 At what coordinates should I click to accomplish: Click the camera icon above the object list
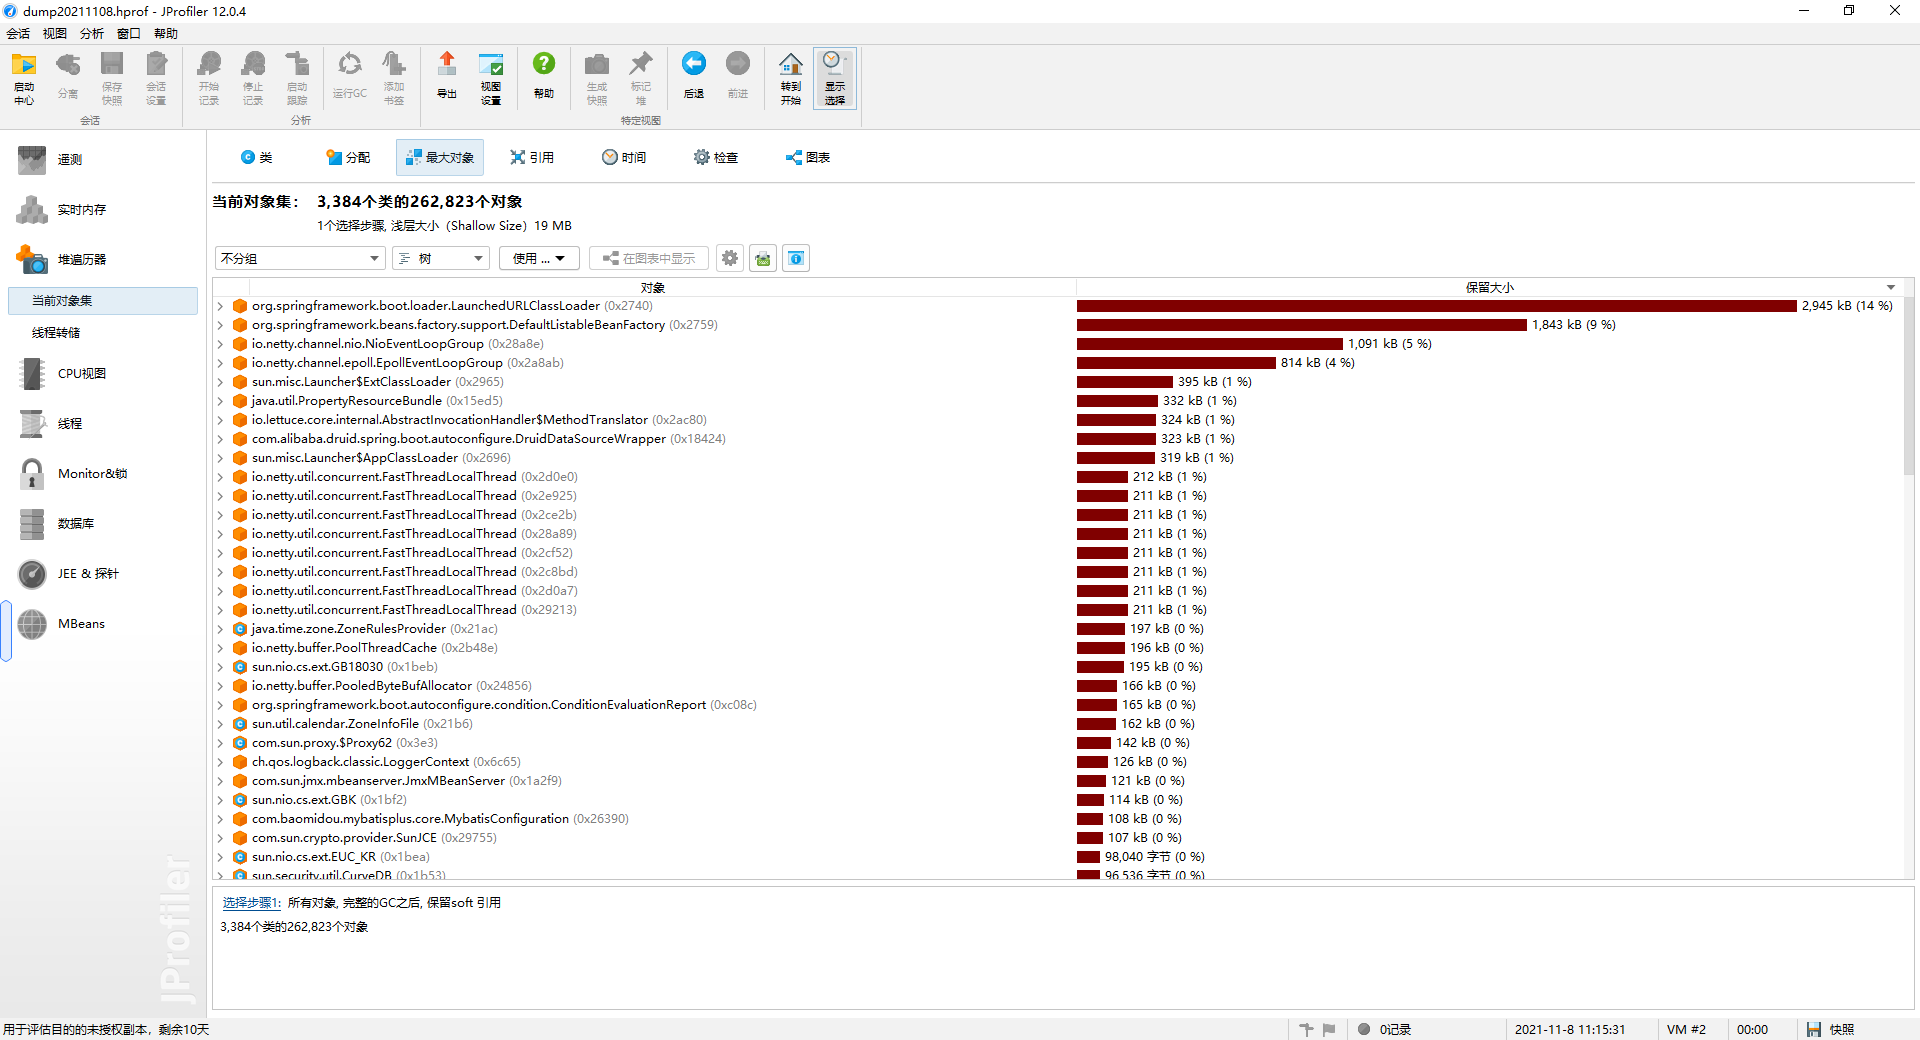(762, 258)
